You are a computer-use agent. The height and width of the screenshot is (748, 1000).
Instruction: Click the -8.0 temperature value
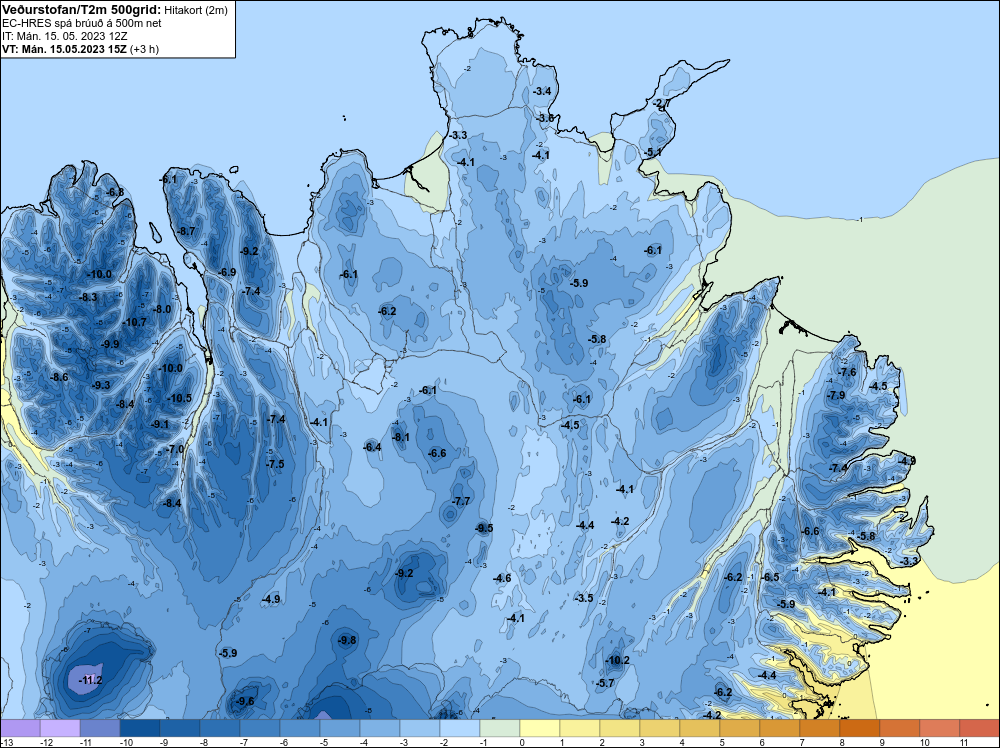tap(162, 309)
